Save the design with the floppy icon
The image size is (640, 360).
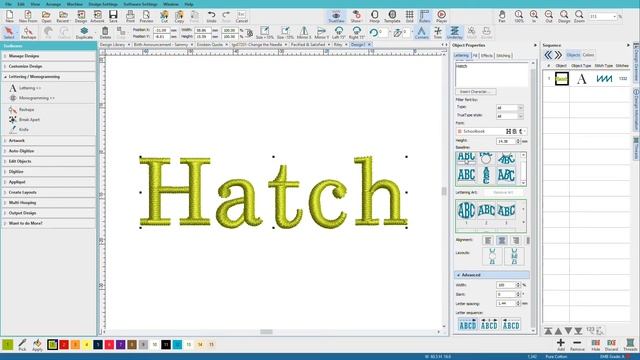[113, 16]
